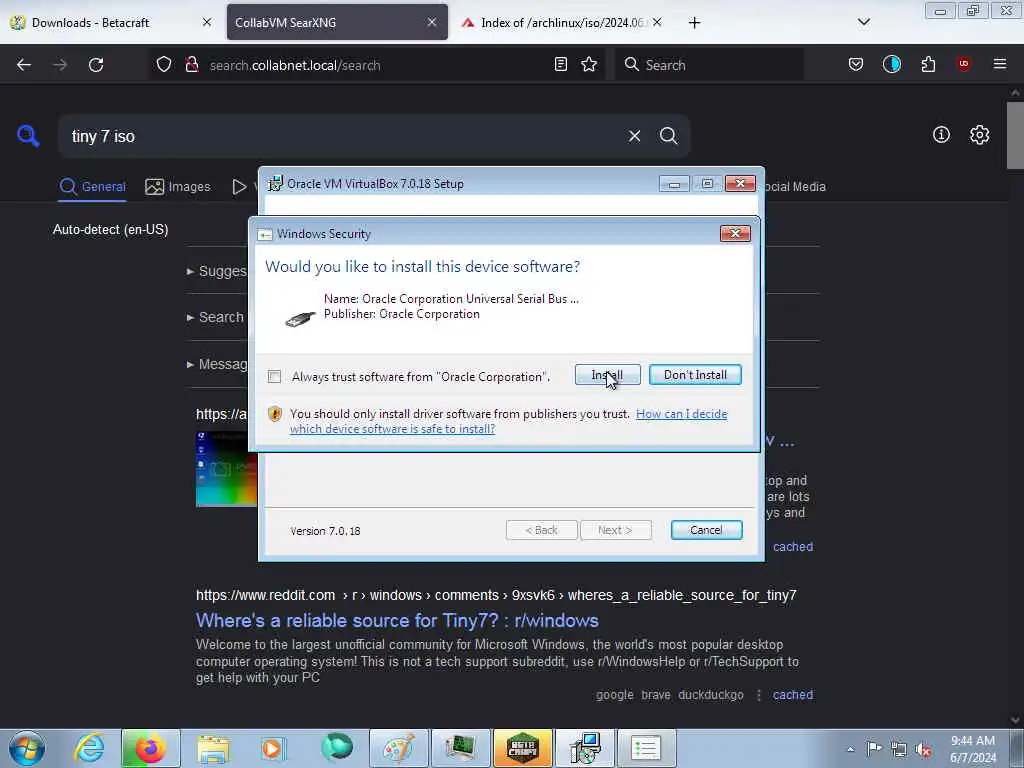Open cached link of the Reddit result
1024x768 pixels.
[793, 695]
